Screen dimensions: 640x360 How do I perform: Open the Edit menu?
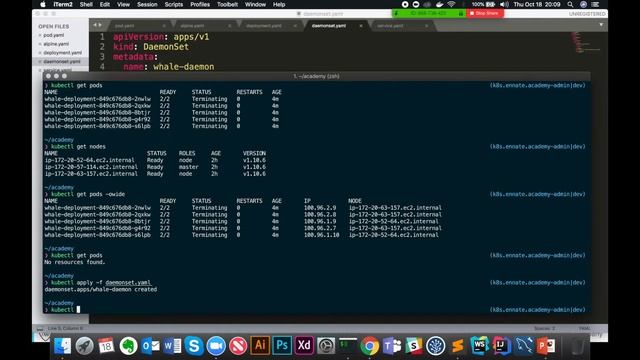click(x=105, y=4)
